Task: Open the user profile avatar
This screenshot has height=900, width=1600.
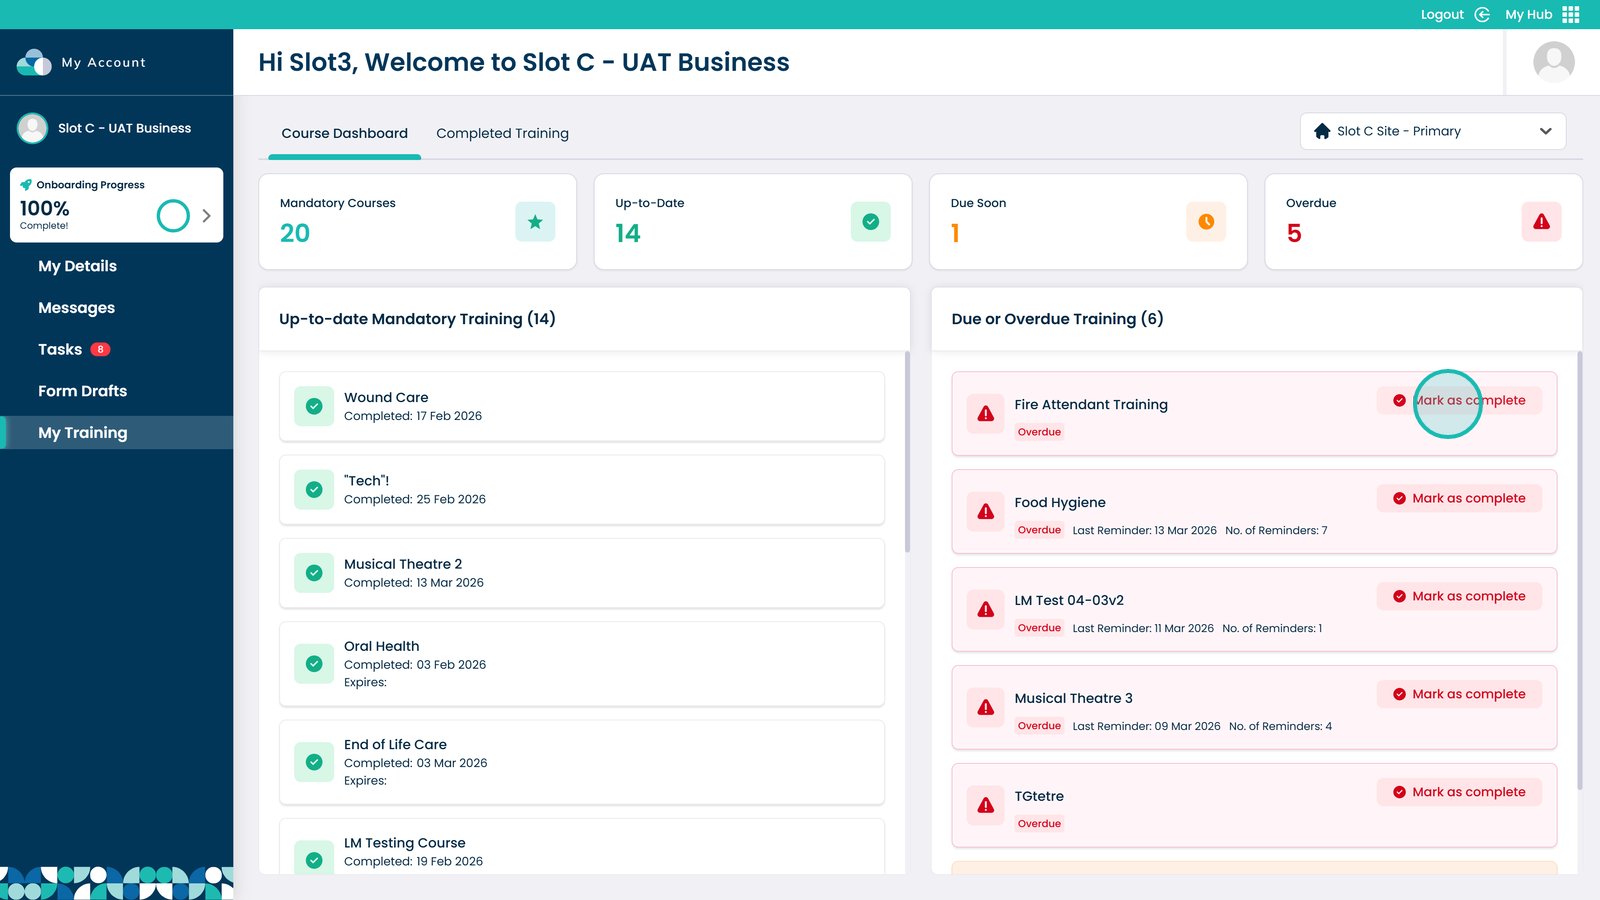Action: 1553,62
